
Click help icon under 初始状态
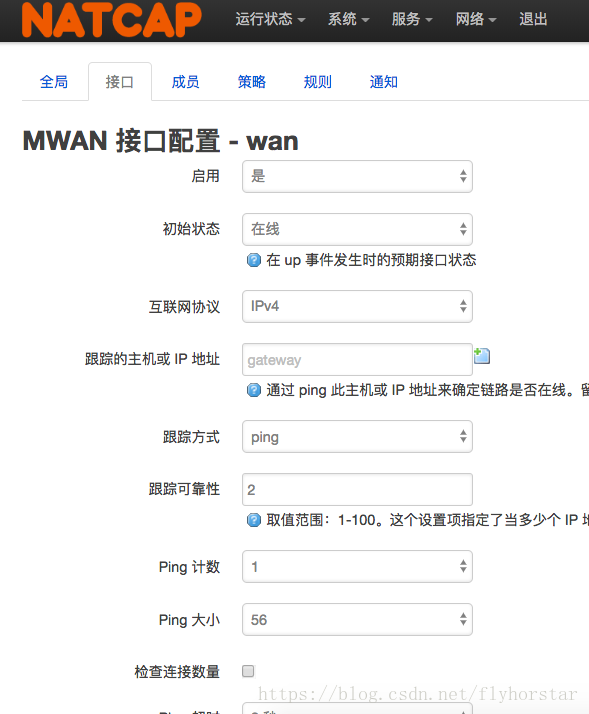click(254, 260)
